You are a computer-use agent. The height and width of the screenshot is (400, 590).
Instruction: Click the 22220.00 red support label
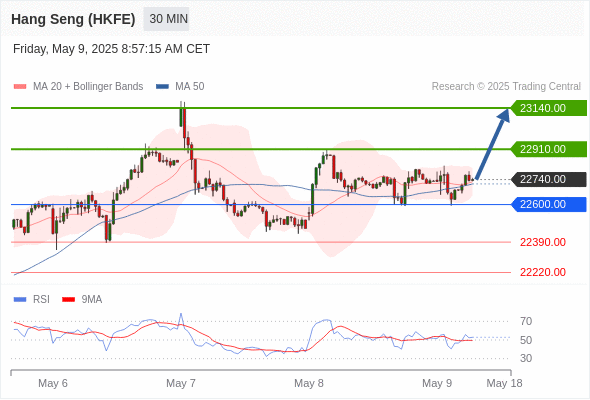click(x=543, y=272)
